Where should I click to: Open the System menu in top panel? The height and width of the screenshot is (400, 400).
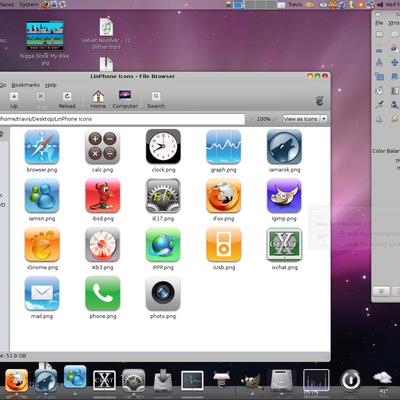click(29, 4)
